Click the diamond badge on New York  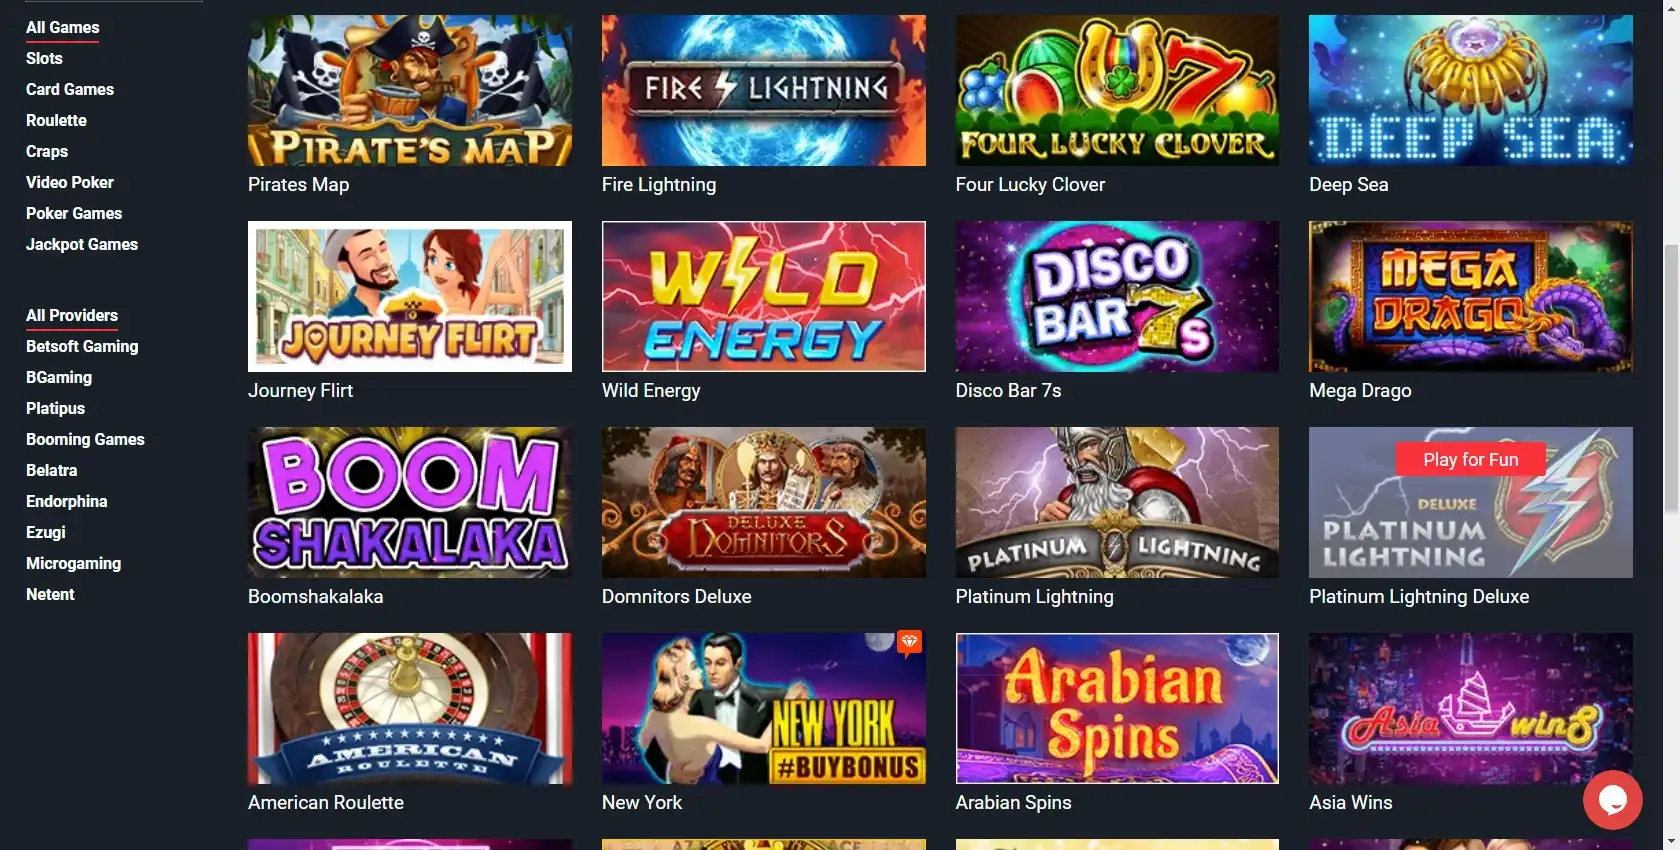pyautogui.click(x=909, y=642)
